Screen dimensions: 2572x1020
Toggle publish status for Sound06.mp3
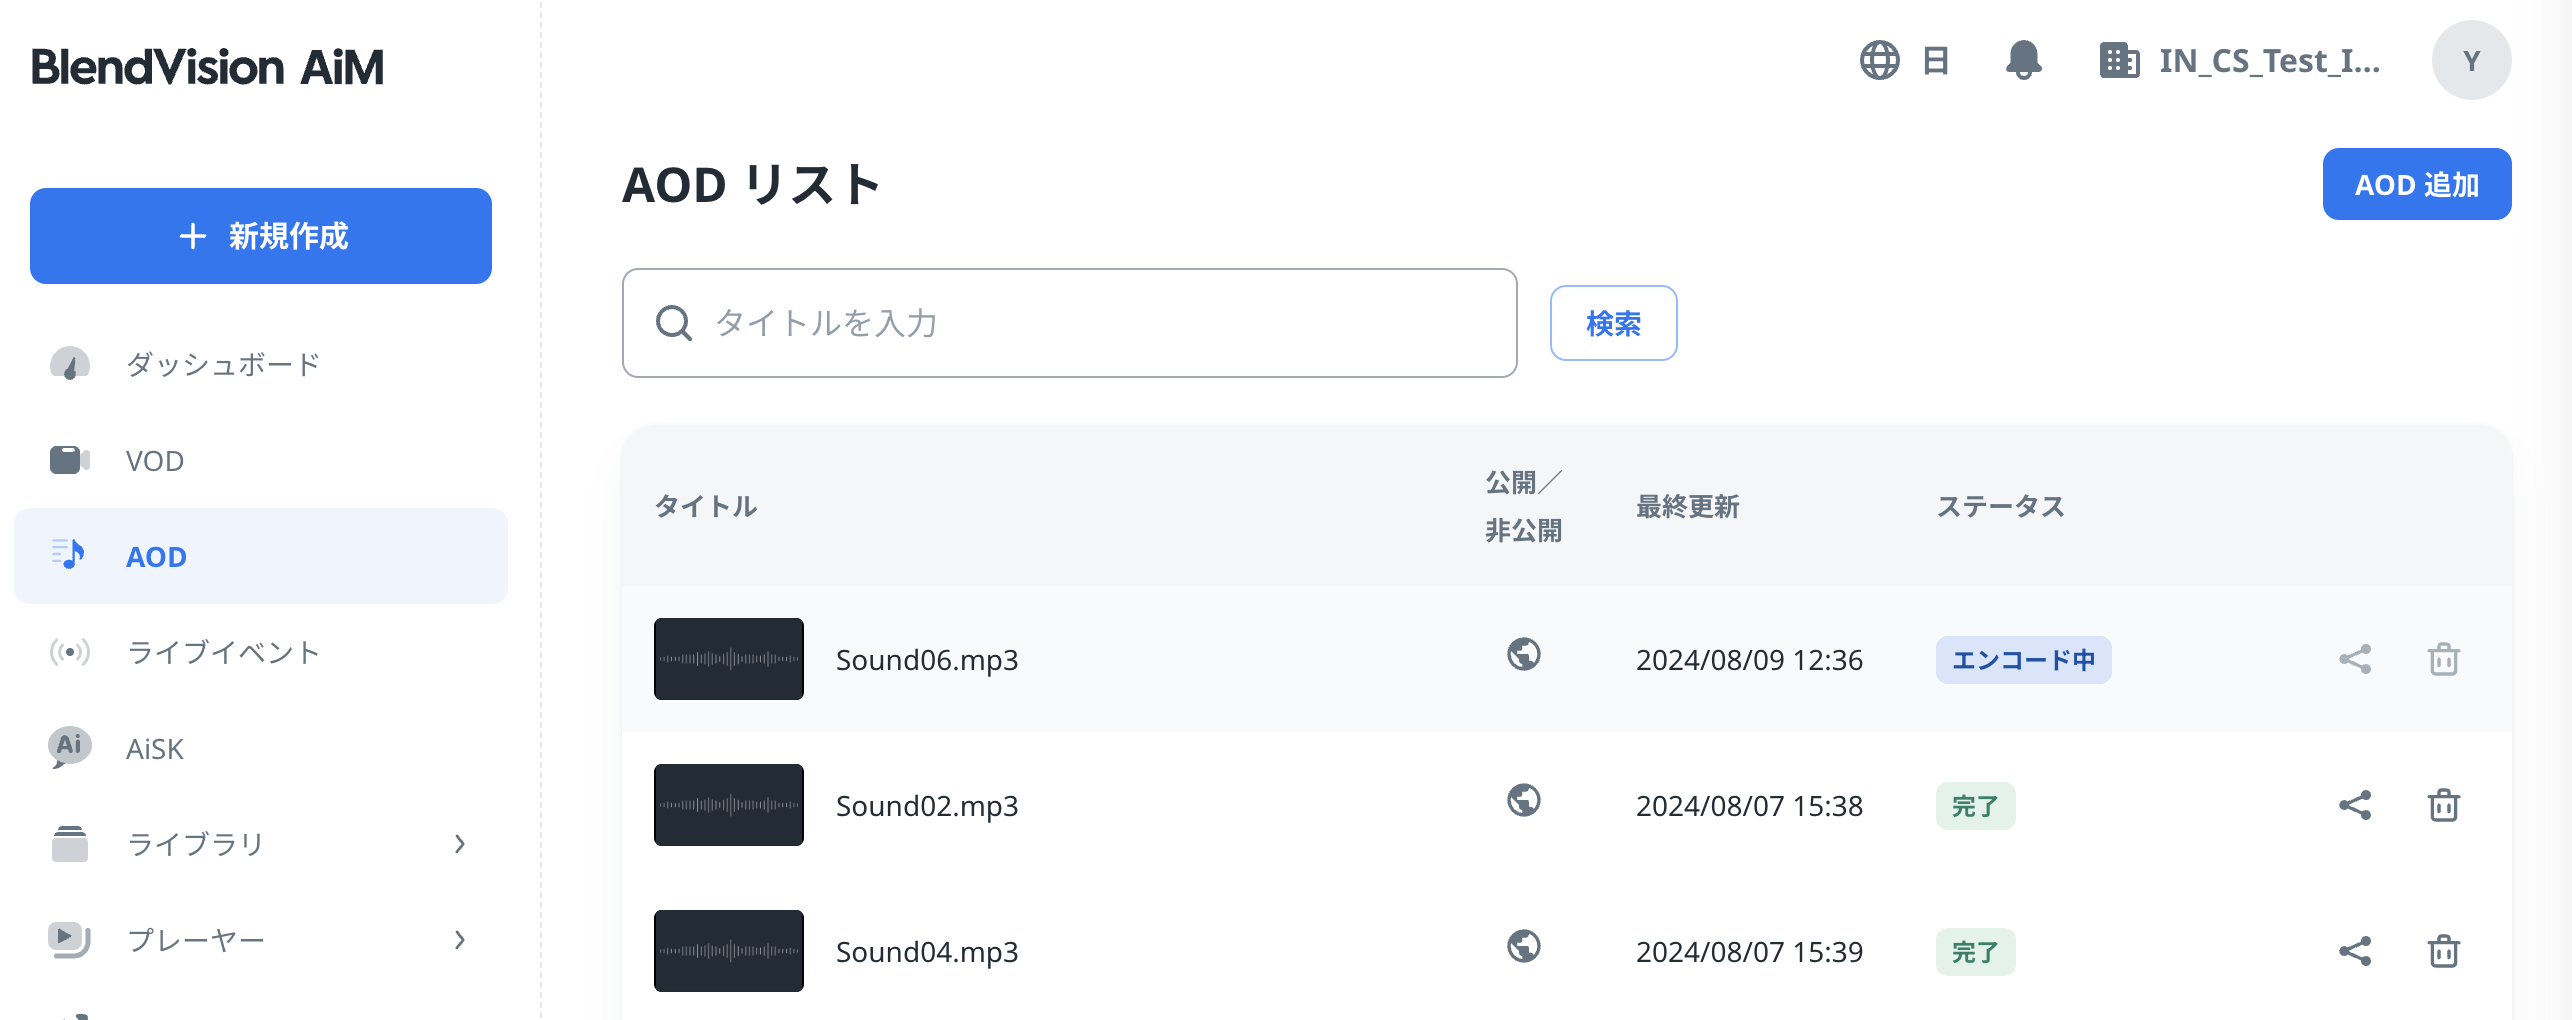[x=1523, y=657]
